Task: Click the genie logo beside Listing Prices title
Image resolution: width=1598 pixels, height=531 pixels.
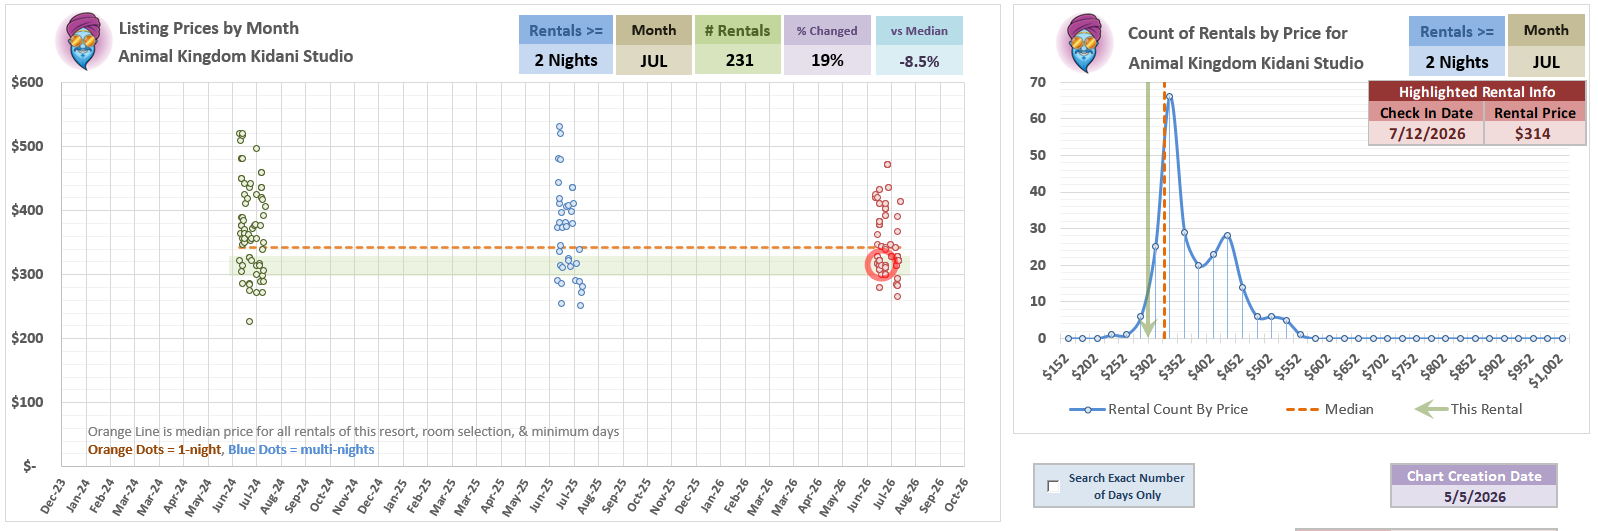Action: [x=85, y=42]
